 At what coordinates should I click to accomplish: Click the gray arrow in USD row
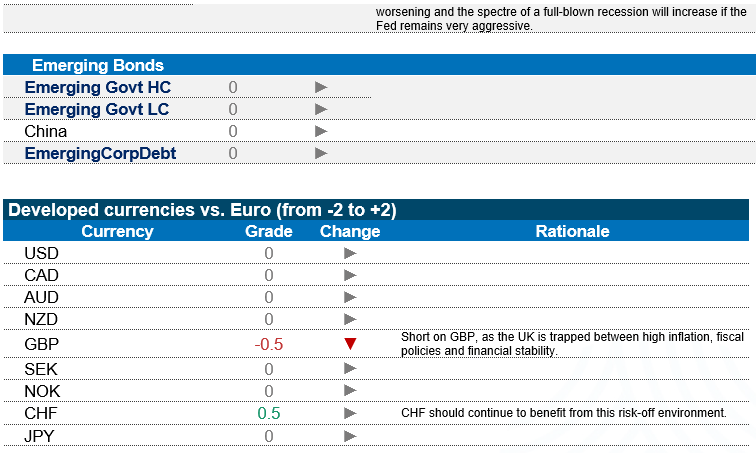tap(350, 253)
